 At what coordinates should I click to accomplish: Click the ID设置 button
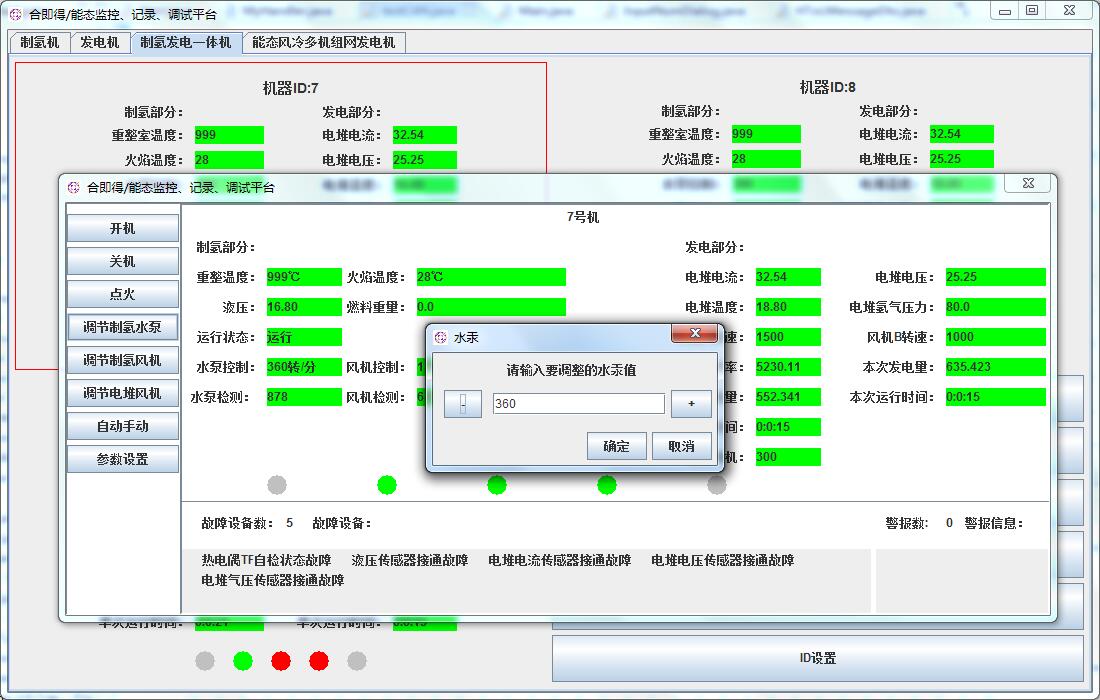(x=817, y=658)
